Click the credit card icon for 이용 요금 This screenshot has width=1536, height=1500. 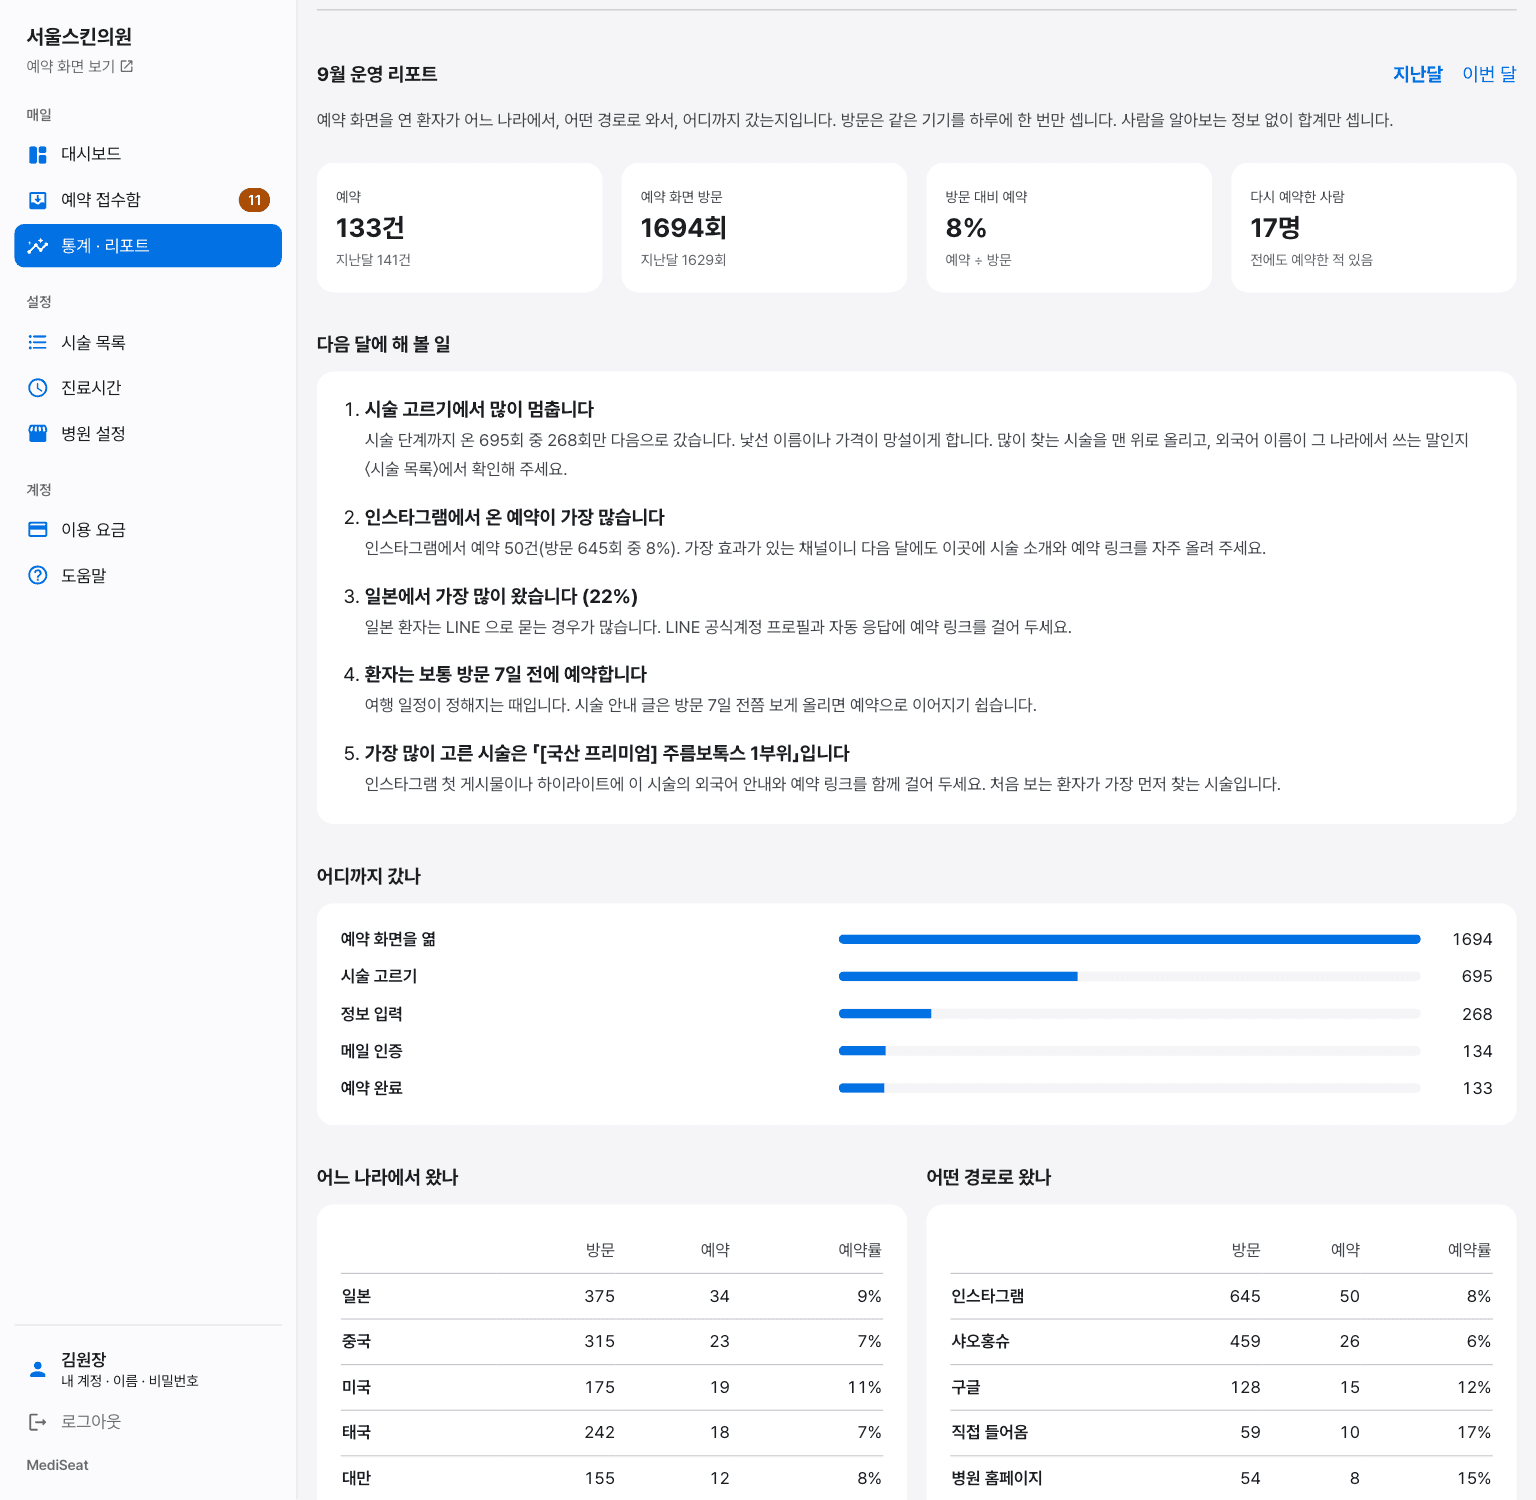(x=38, y=530)
